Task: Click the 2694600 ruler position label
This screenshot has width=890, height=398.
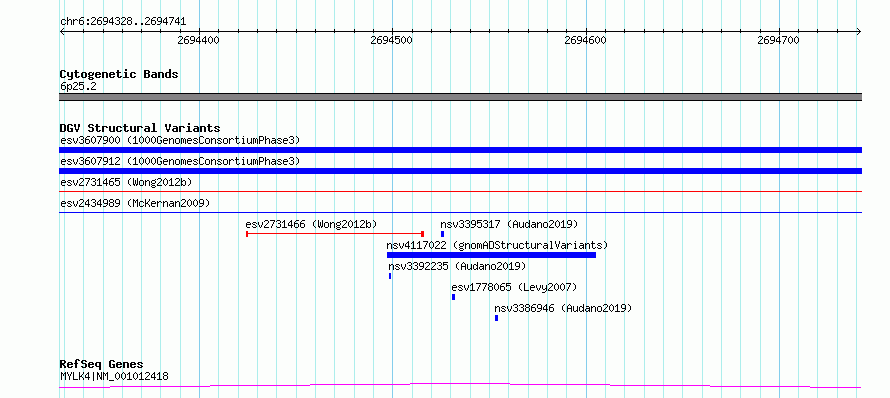Action: [586, 40]
